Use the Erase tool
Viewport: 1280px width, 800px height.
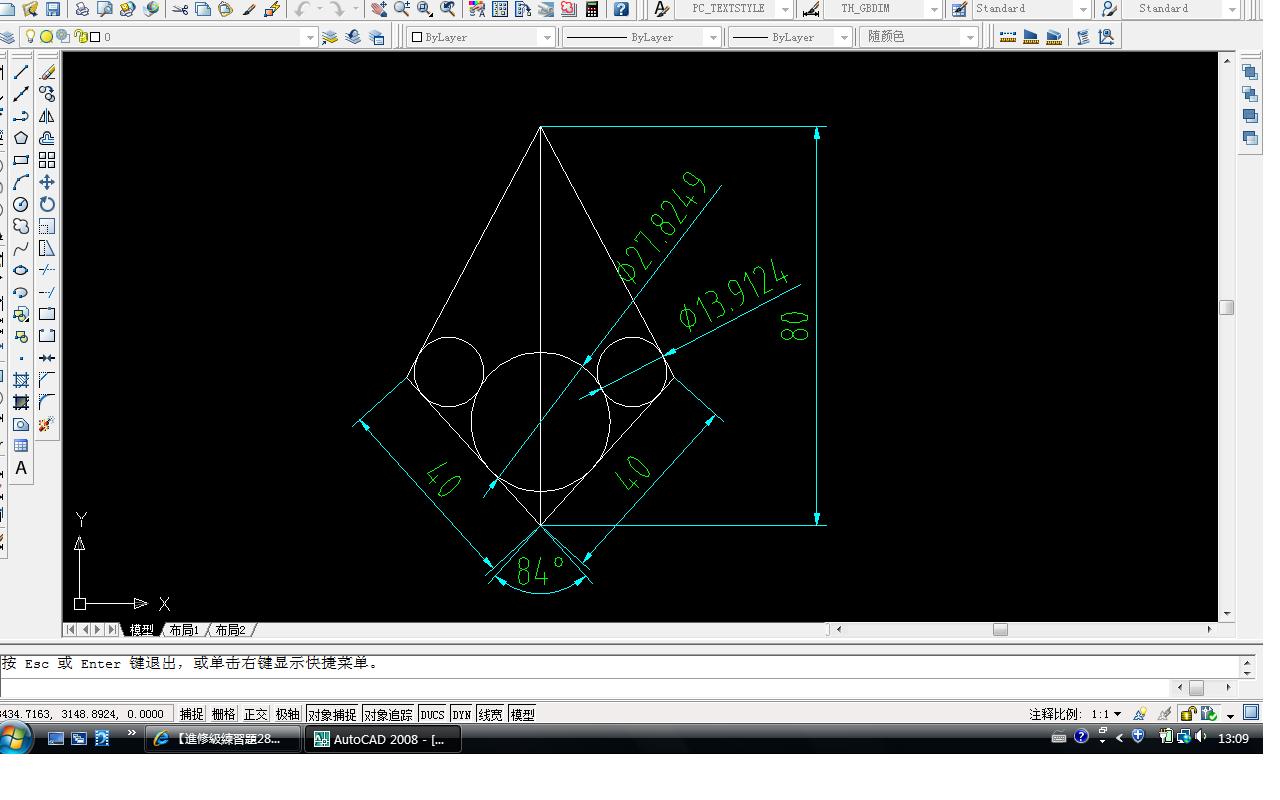click(47, 72)
